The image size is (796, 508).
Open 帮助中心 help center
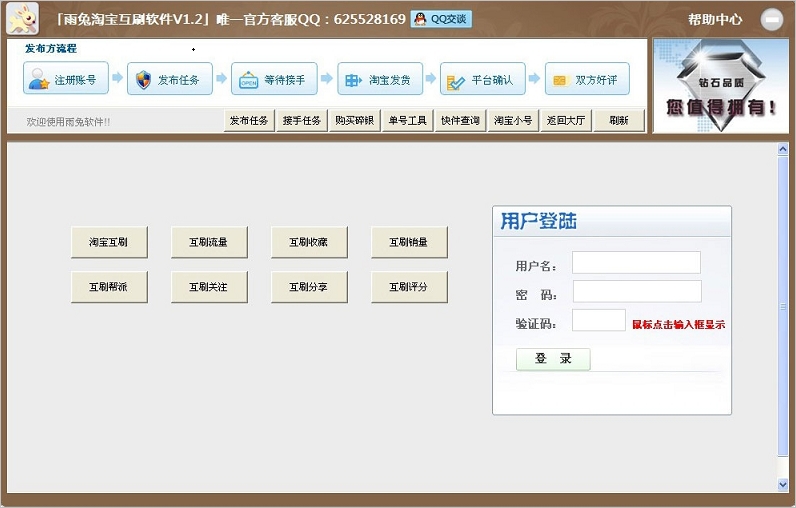(715, 19)
